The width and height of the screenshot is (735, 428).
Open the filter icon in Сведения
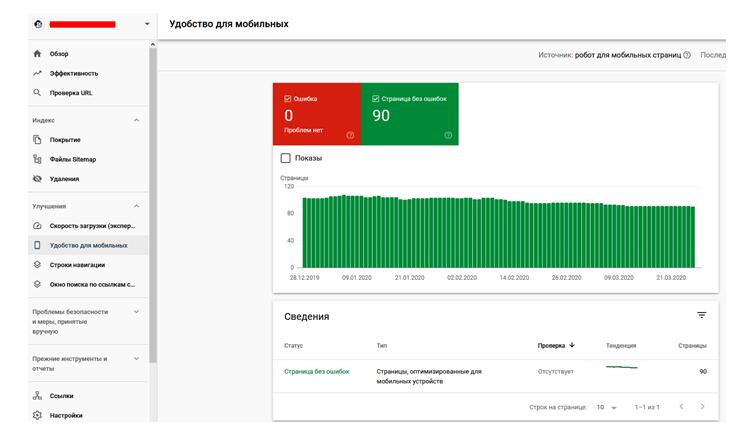(701, 315)
